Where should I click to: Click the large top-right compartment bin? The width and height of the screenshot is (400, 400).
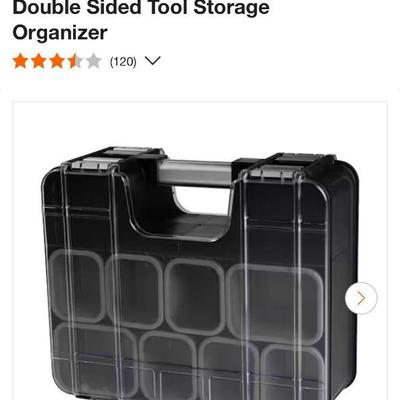[275, 304]
